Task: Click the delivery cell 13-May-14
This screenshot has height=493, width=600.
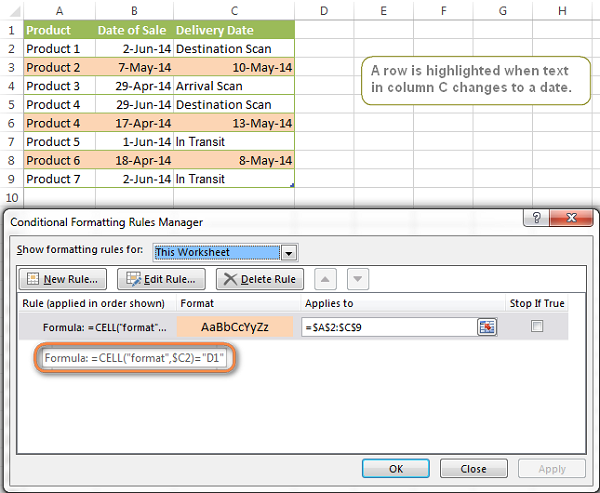Action: click(234, 123)
